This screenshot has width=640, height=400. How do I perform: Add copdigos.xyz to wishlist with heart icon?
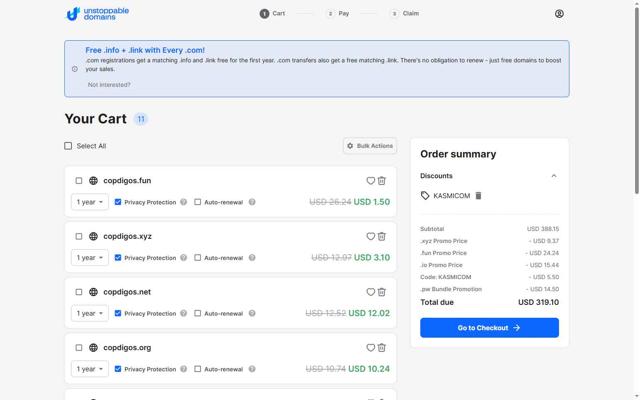[370, 236]
